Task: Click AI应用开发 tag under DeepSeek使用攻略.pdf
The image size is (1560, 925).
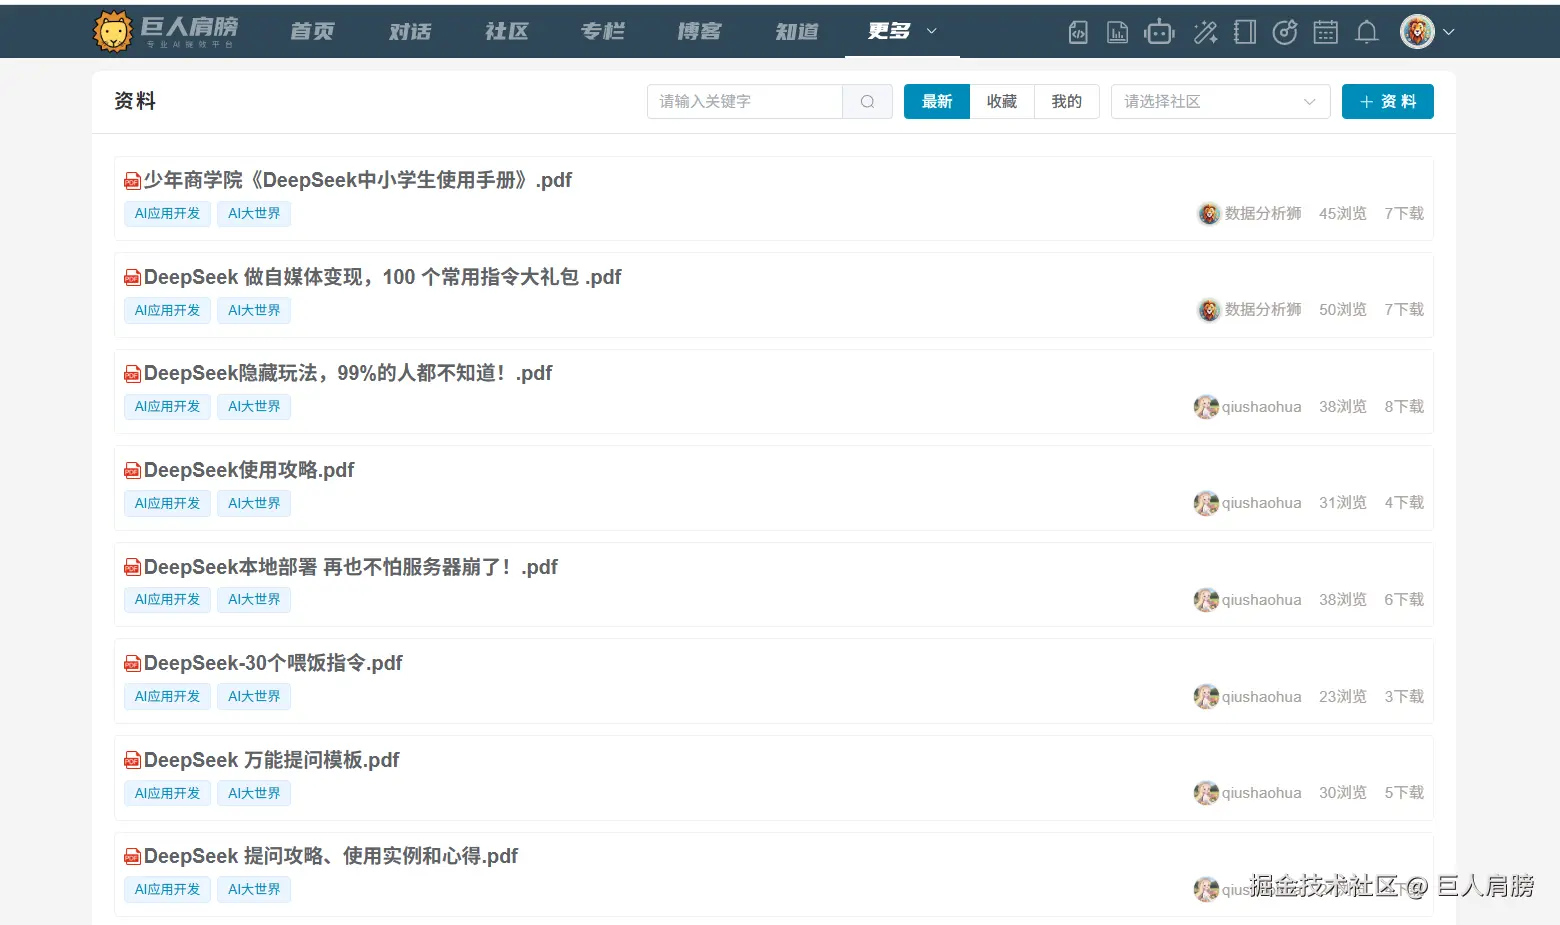Action: [167, 504]
